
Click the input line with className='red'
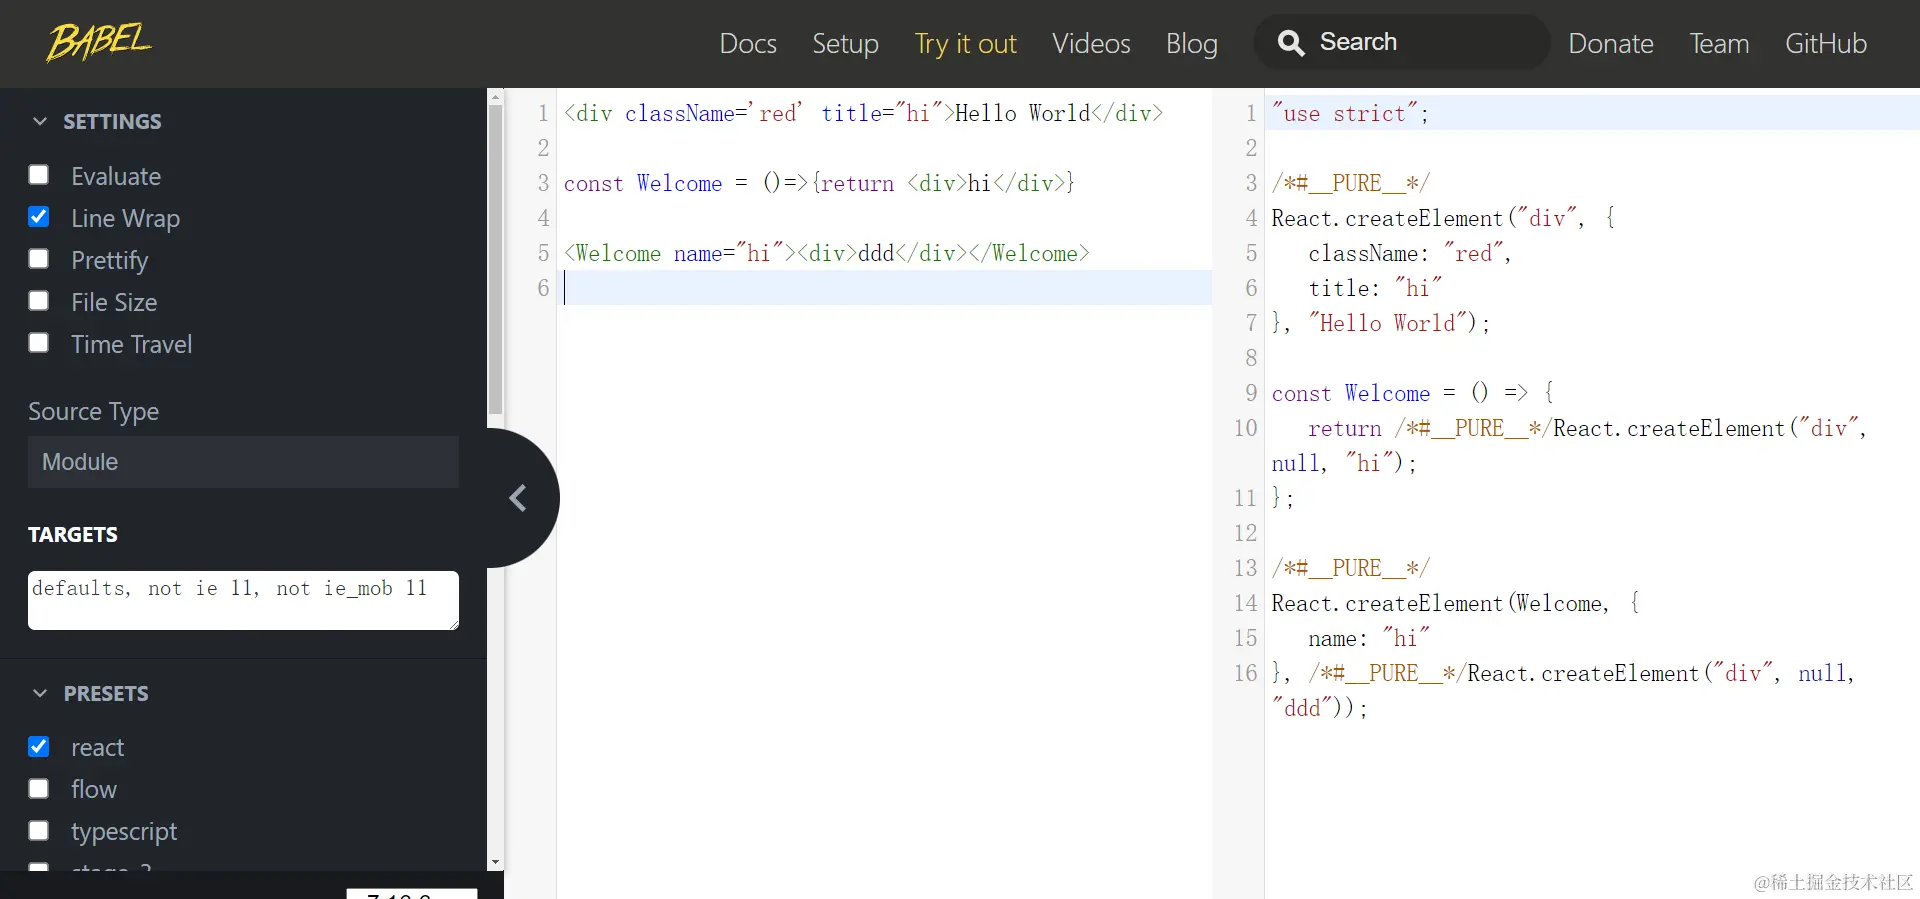pos(863,113)
